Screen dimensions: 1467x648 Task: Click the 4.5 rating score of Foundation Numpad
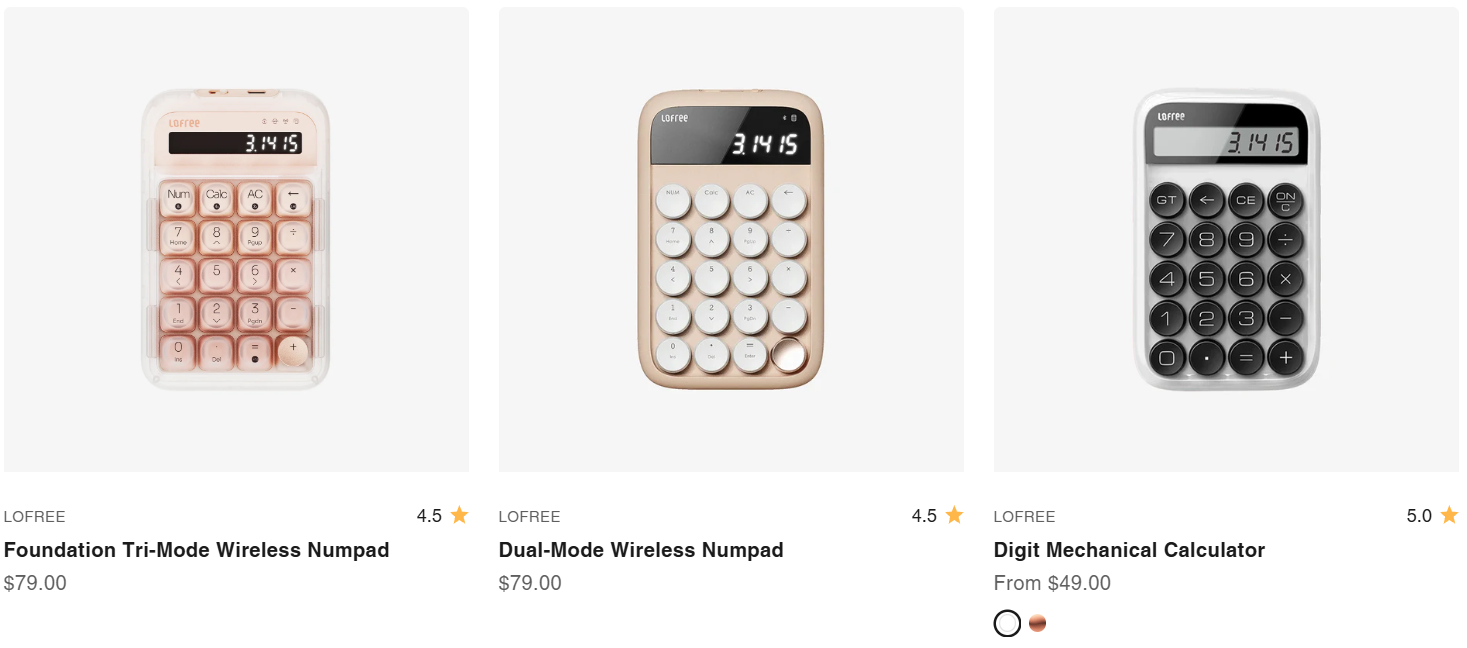tap(429, 516)
